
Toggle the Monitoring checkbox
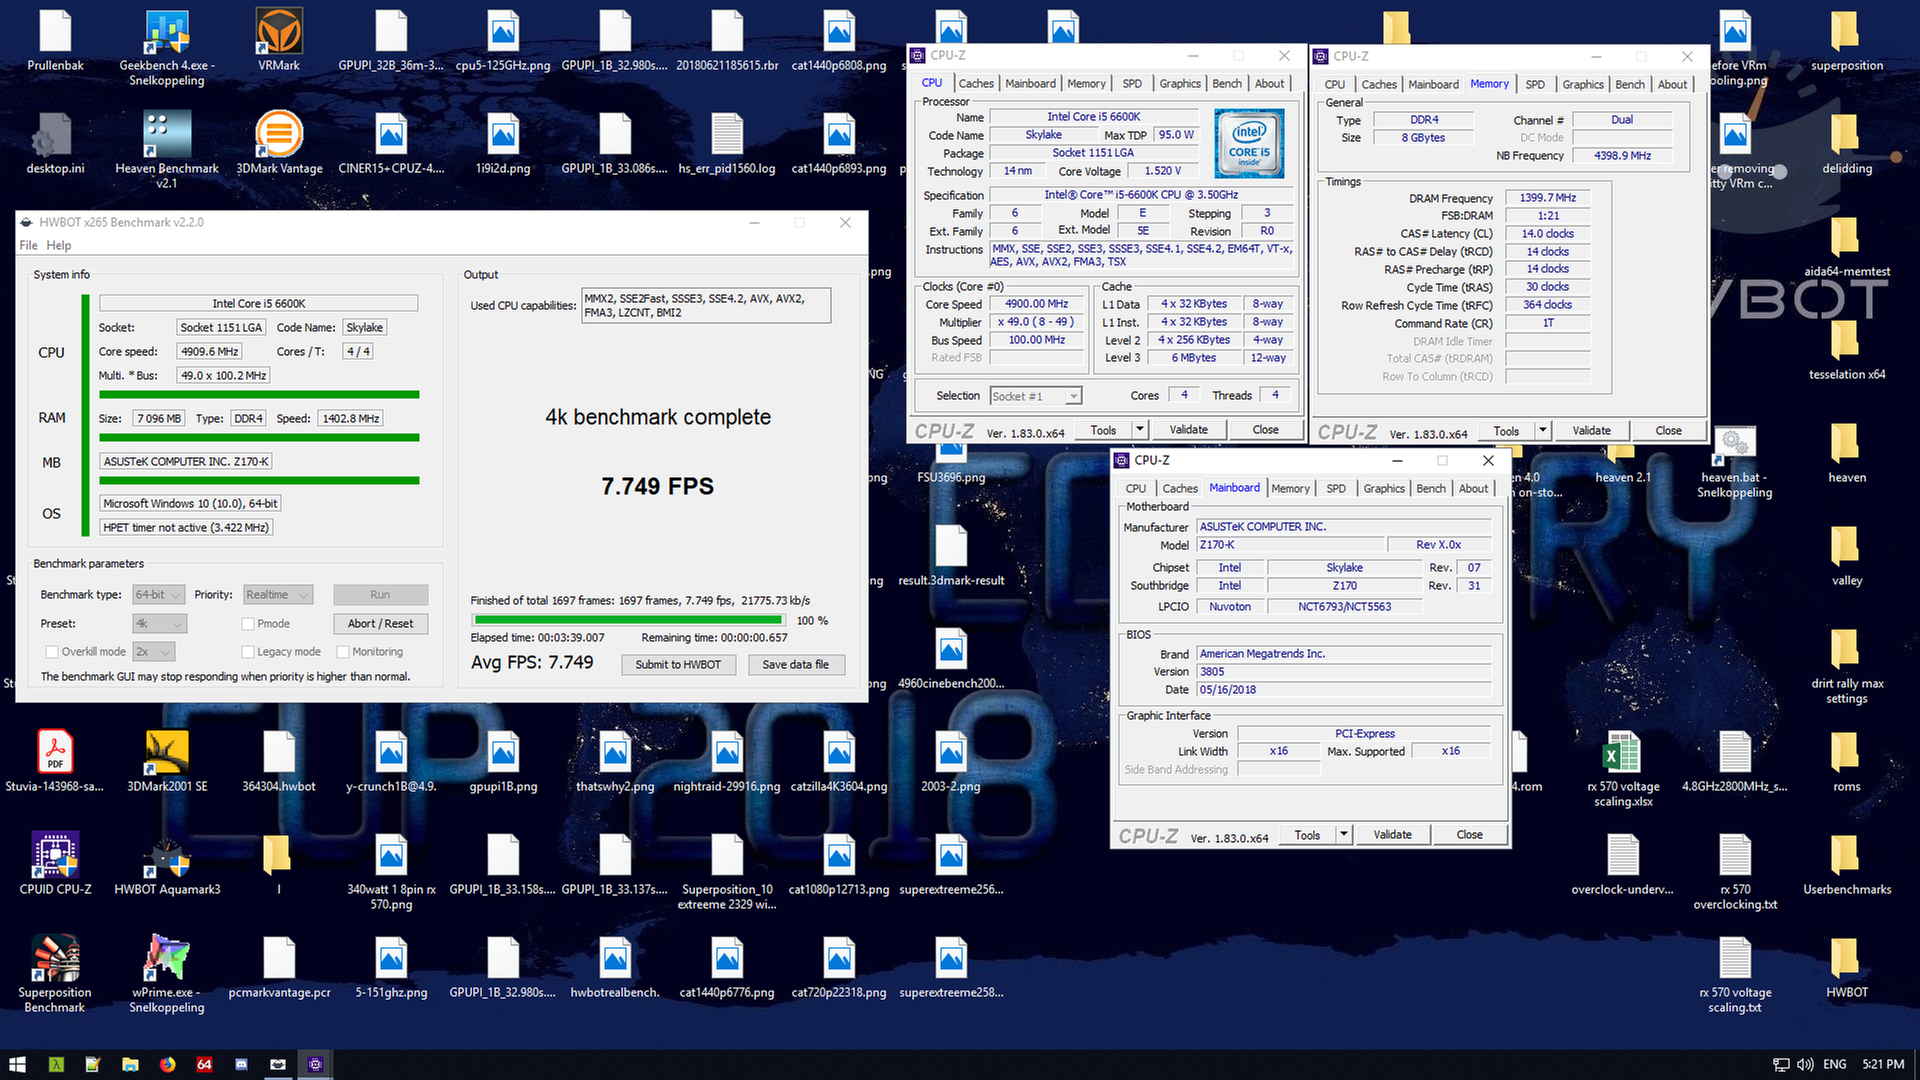343,651
